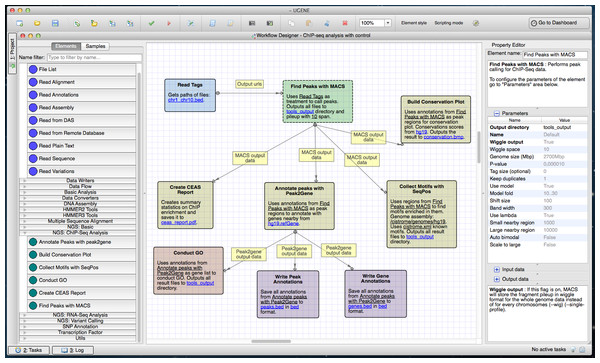
Task: Click the icon right of Scripting mode
Action: 476,23
